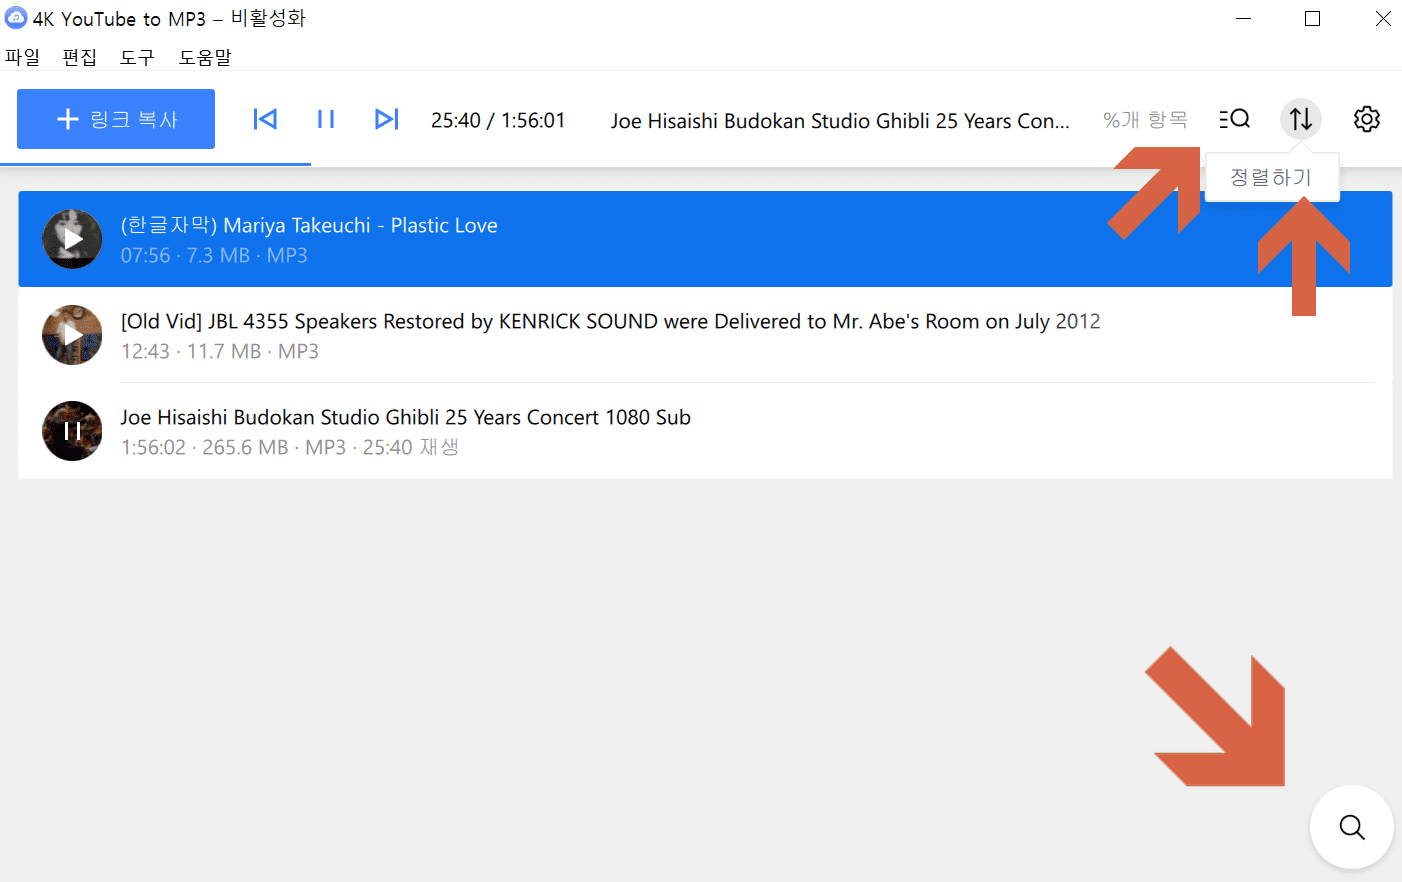Skip to the previous track
This screenshot has height=882, width=1402.
[x=265, y=119]
